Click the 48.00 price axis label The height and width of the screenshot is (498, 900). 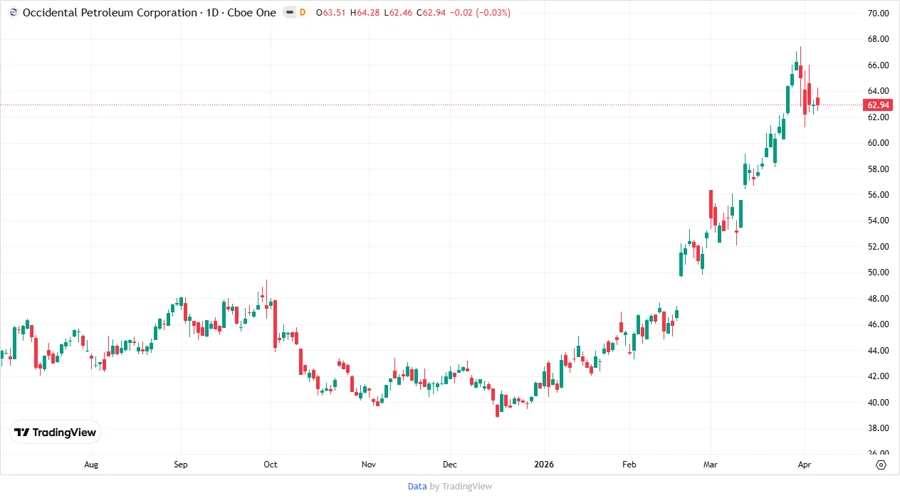click(x=878, y=298)
